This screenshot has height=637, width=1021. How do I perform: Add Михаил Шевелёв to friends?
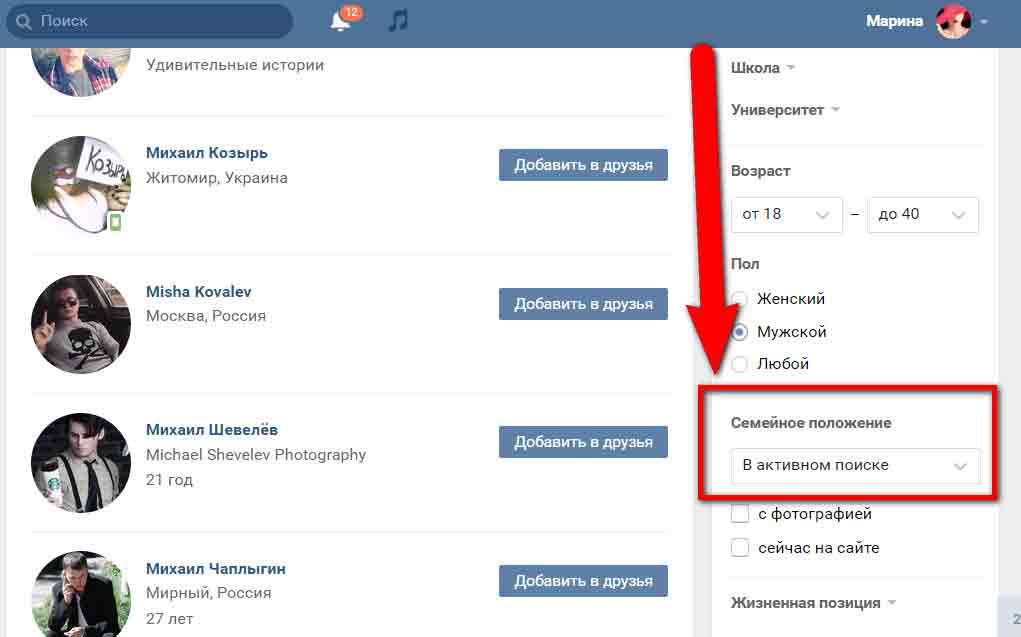583,442
